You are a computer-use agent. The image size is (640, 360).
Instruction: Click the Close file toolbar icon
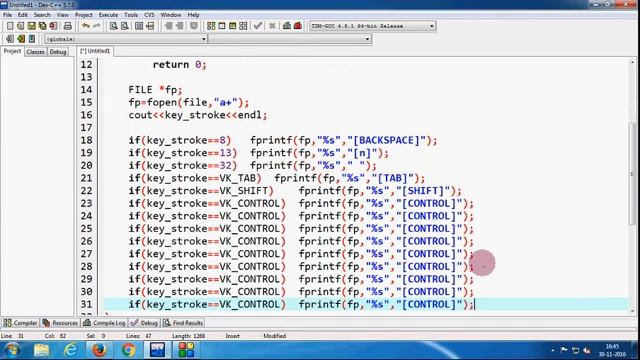53,26
